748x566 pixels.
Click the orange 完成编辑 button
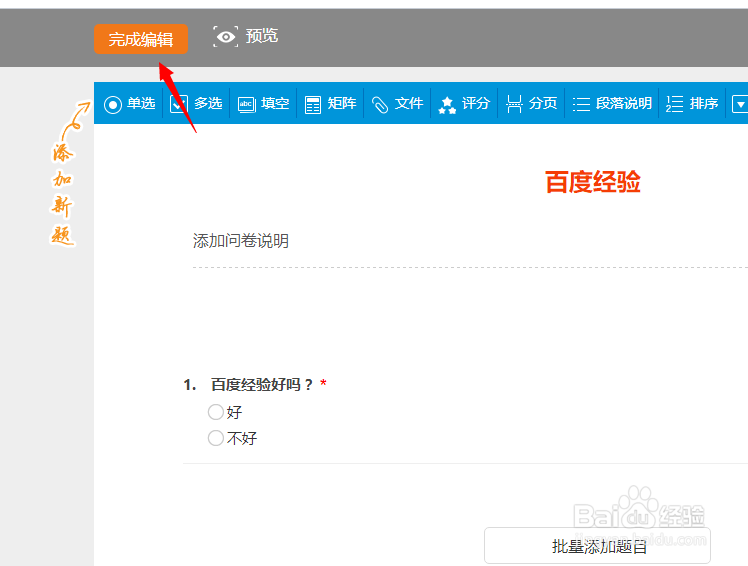[x=141, y=39]
